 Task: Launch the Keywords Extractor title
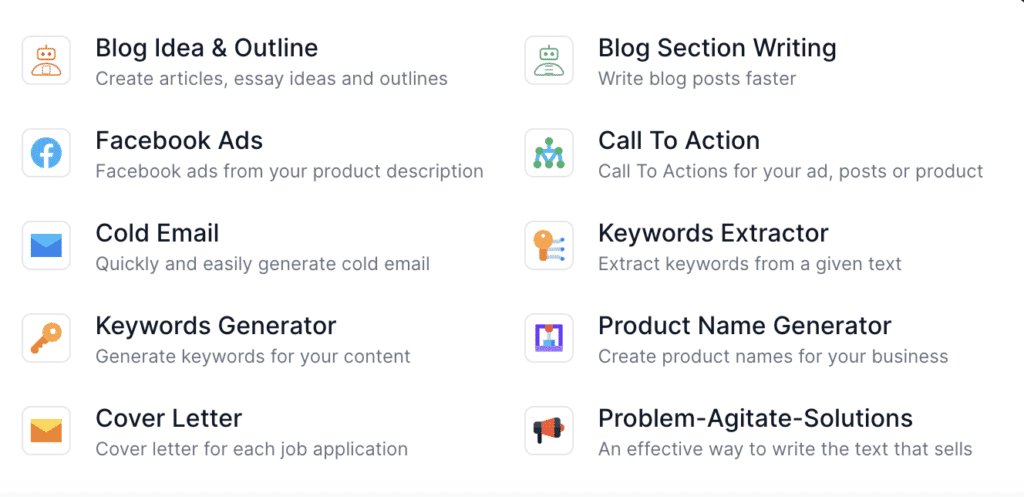(x=713, y=234)
